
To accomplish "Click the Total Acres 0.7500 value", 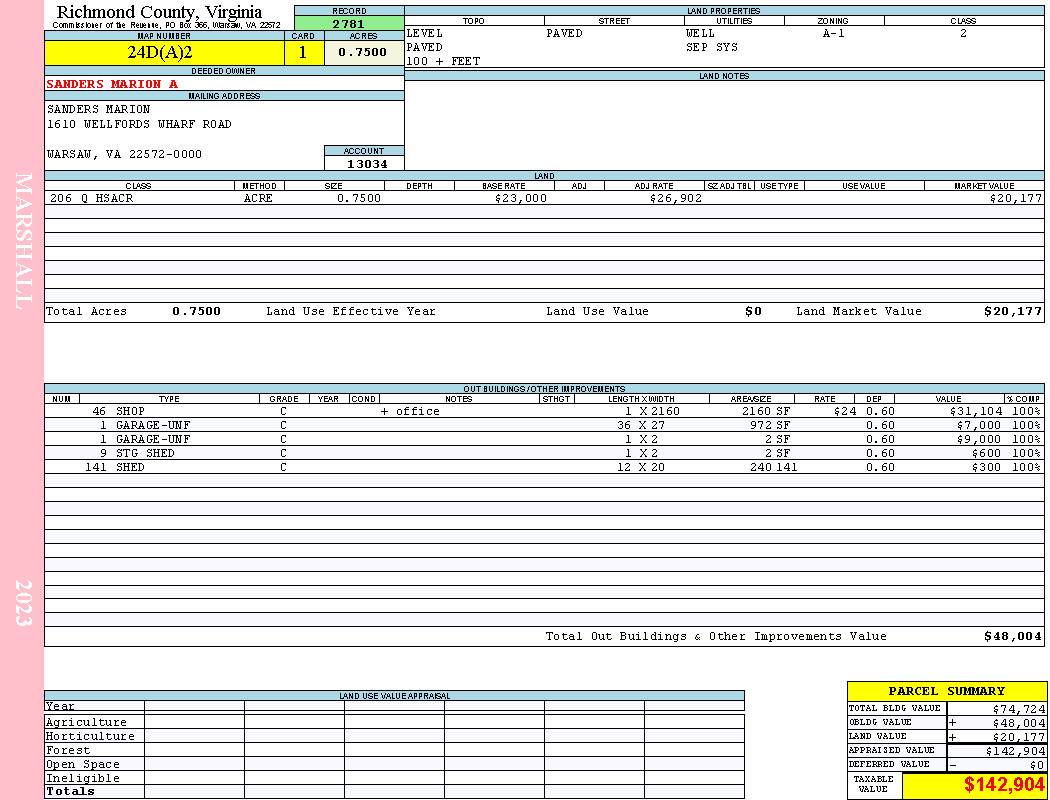I will click(x=196, y=311).
